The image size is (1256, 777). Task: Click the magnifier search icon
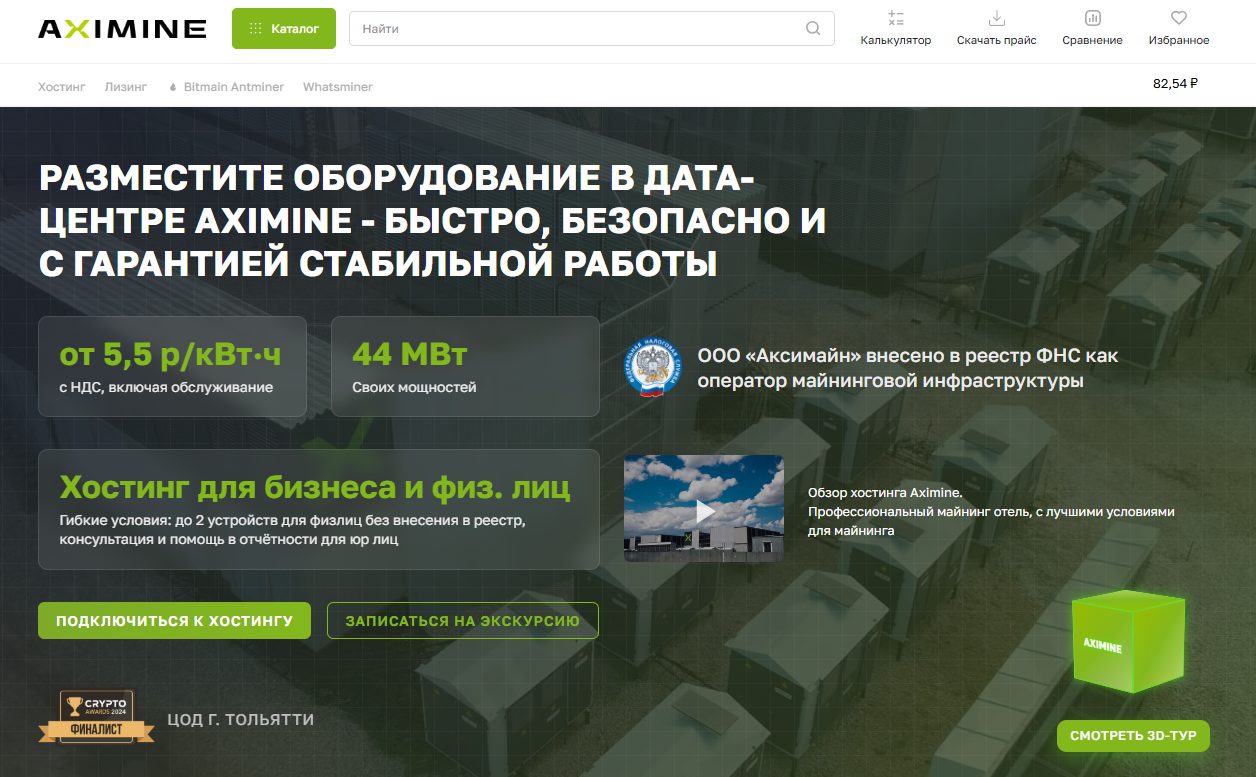click(813, 29)
